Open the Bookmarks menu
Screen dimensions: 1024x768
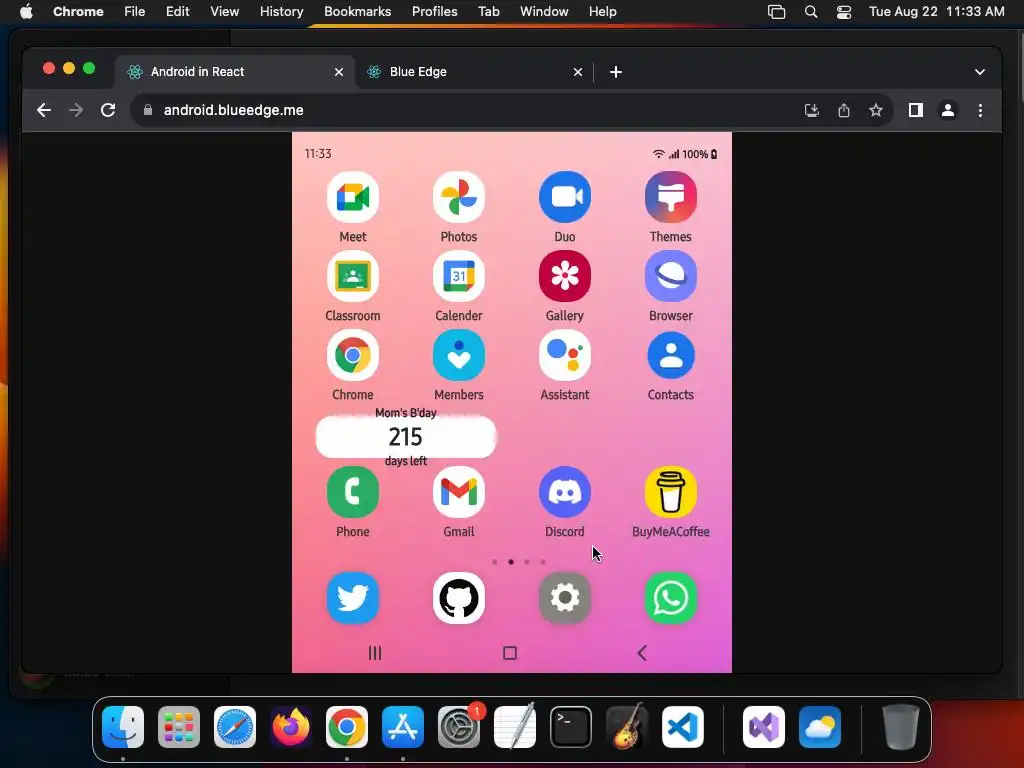(x=357, y=11)
